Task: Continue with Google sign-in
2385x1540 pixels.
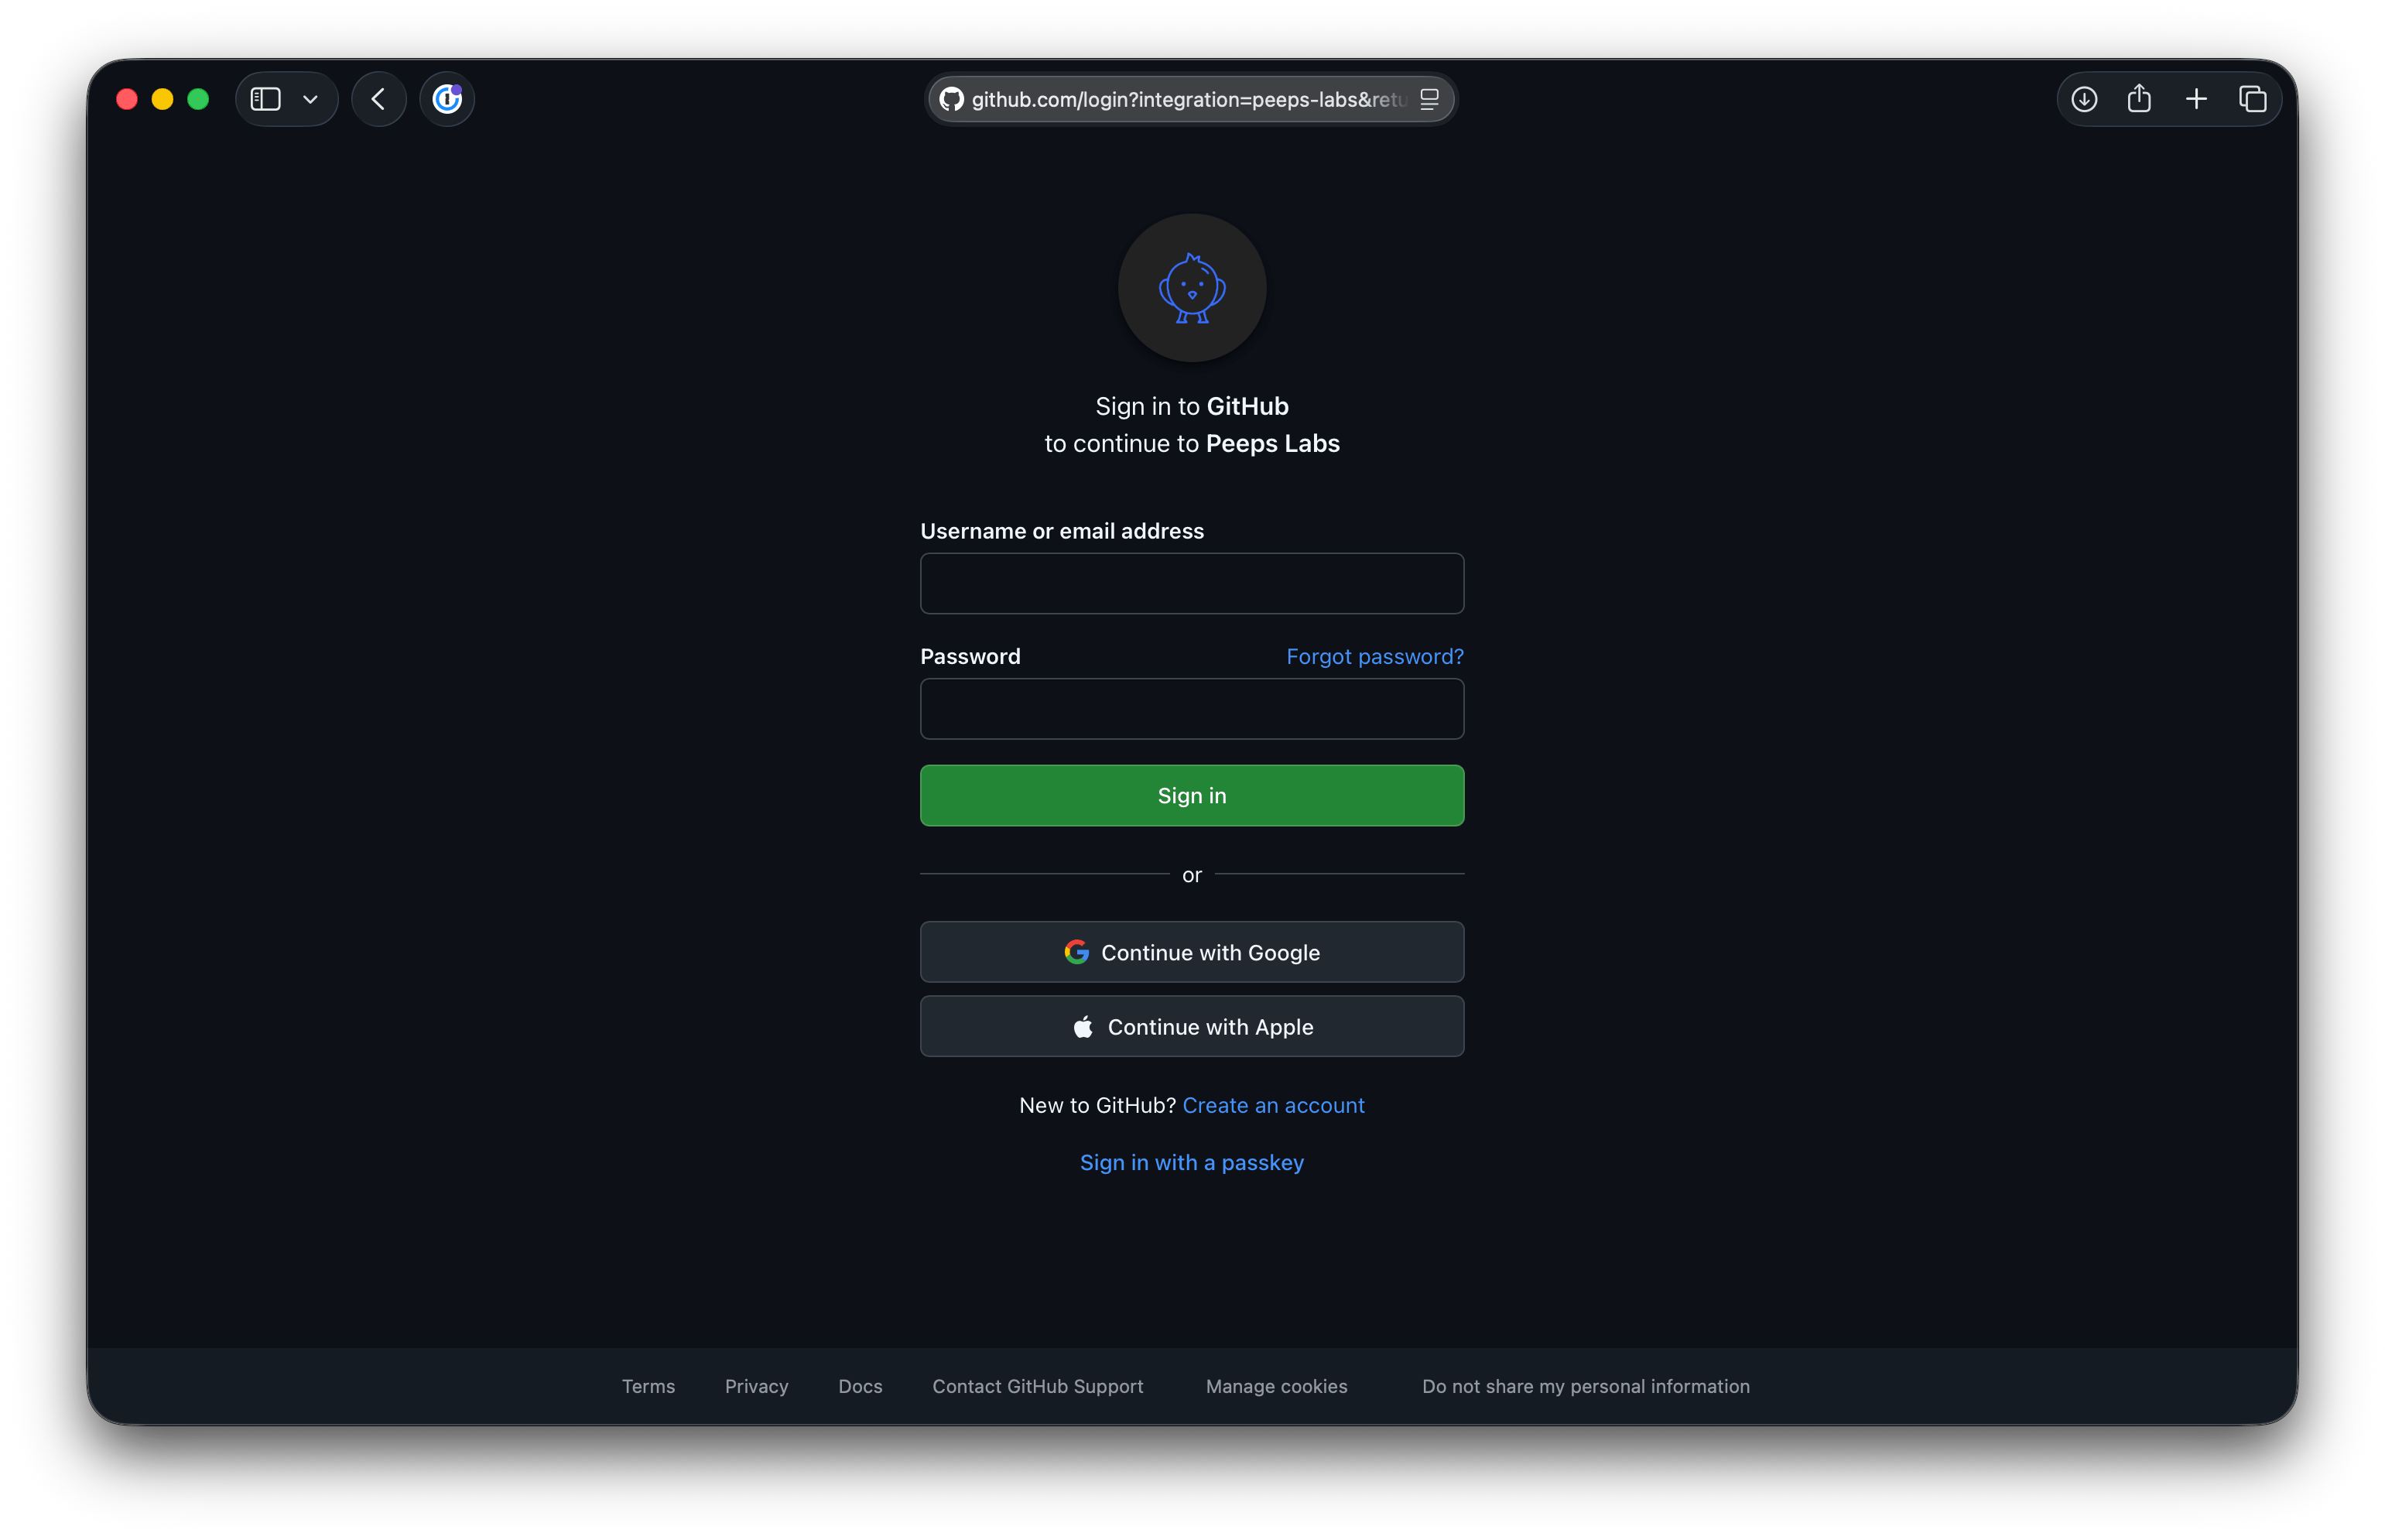Action: click(x=1192, y=952)
